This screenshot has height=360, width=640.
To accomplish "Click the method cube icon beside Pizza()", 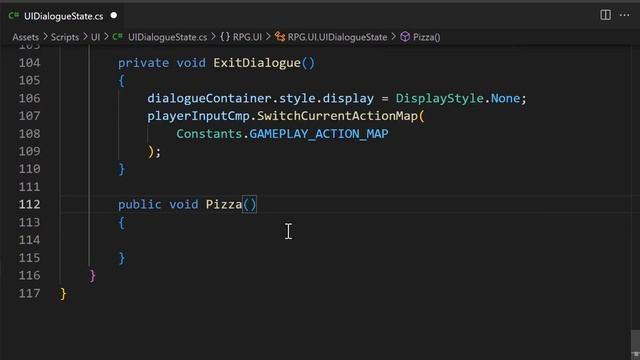I will tap(405, 37).
